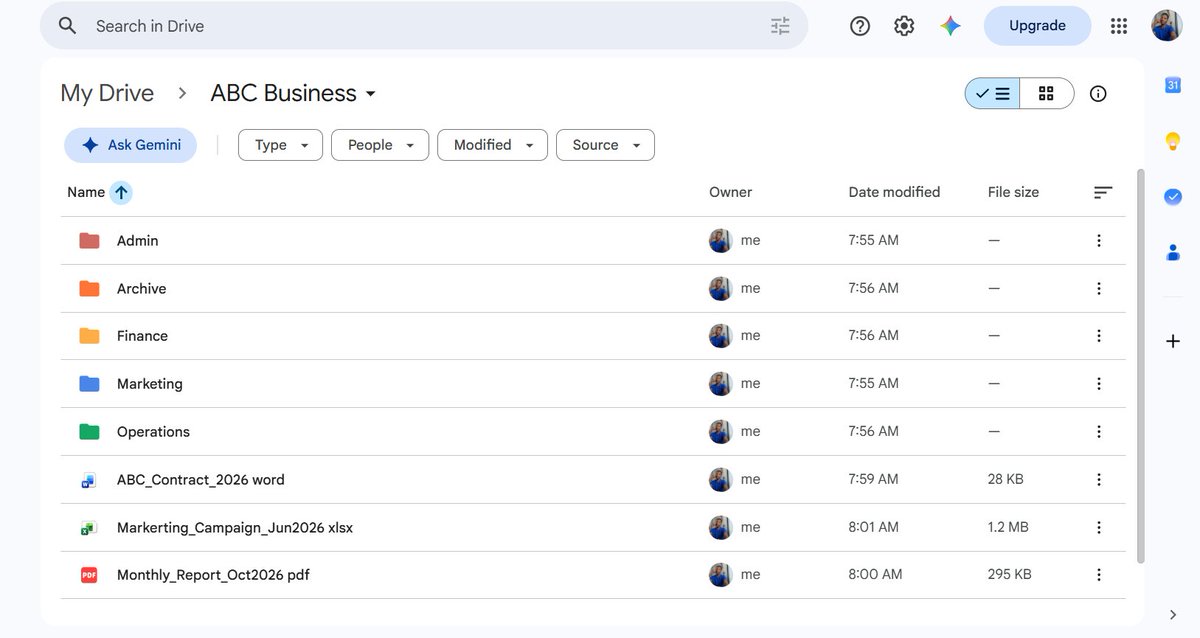Click the Owner column header

(730, 192)
